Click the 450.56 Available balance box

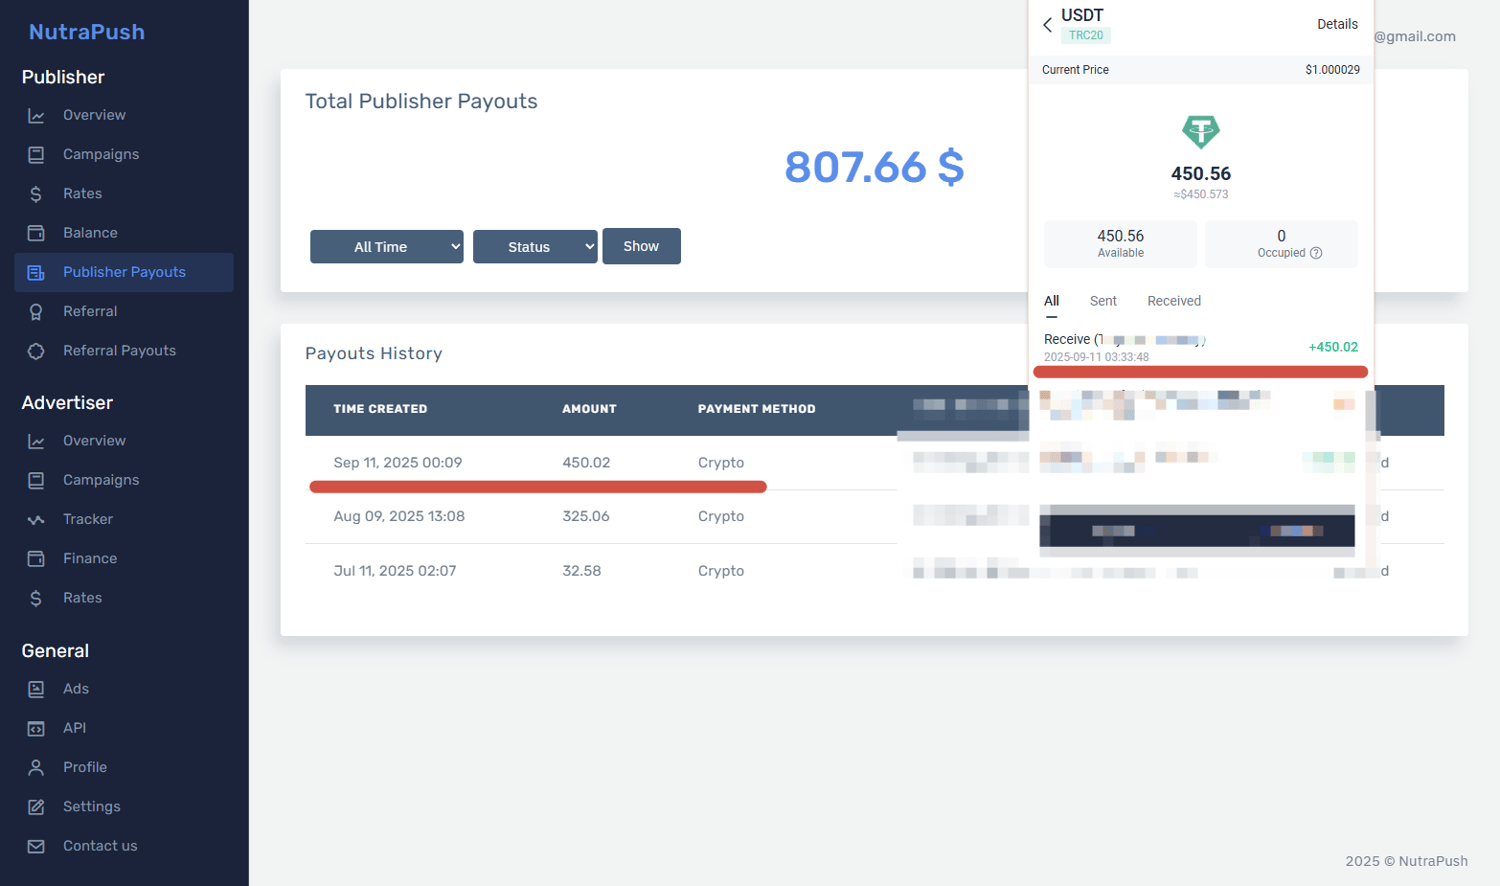tap(1120, 243)
